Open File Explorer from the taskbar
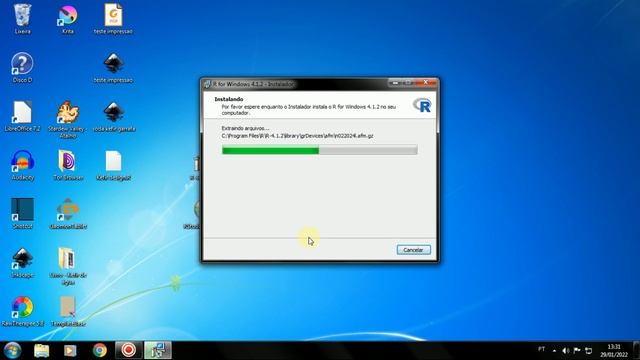 [42, 350]
